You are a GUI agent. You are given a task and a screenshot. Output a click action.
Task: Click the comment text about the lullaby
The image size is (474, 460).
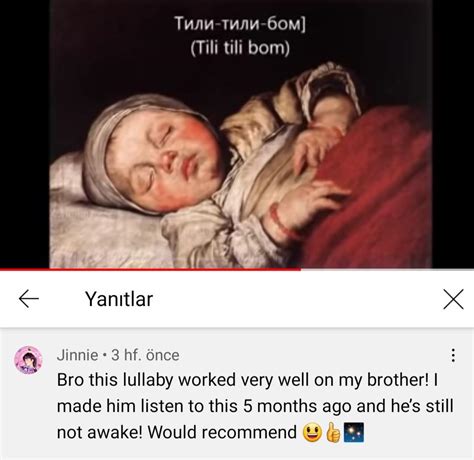(x=255, y=406)
